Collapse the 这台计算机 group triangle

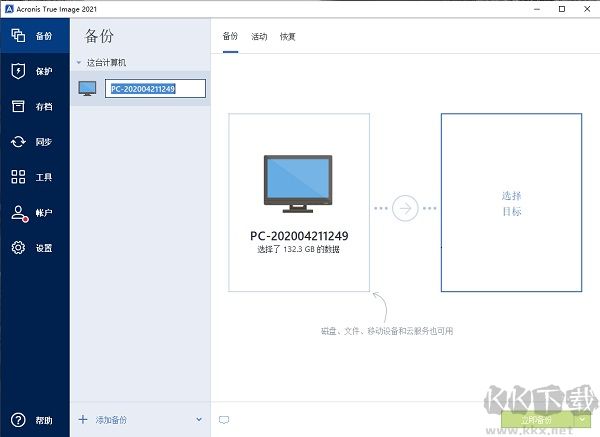coord(79,62)
